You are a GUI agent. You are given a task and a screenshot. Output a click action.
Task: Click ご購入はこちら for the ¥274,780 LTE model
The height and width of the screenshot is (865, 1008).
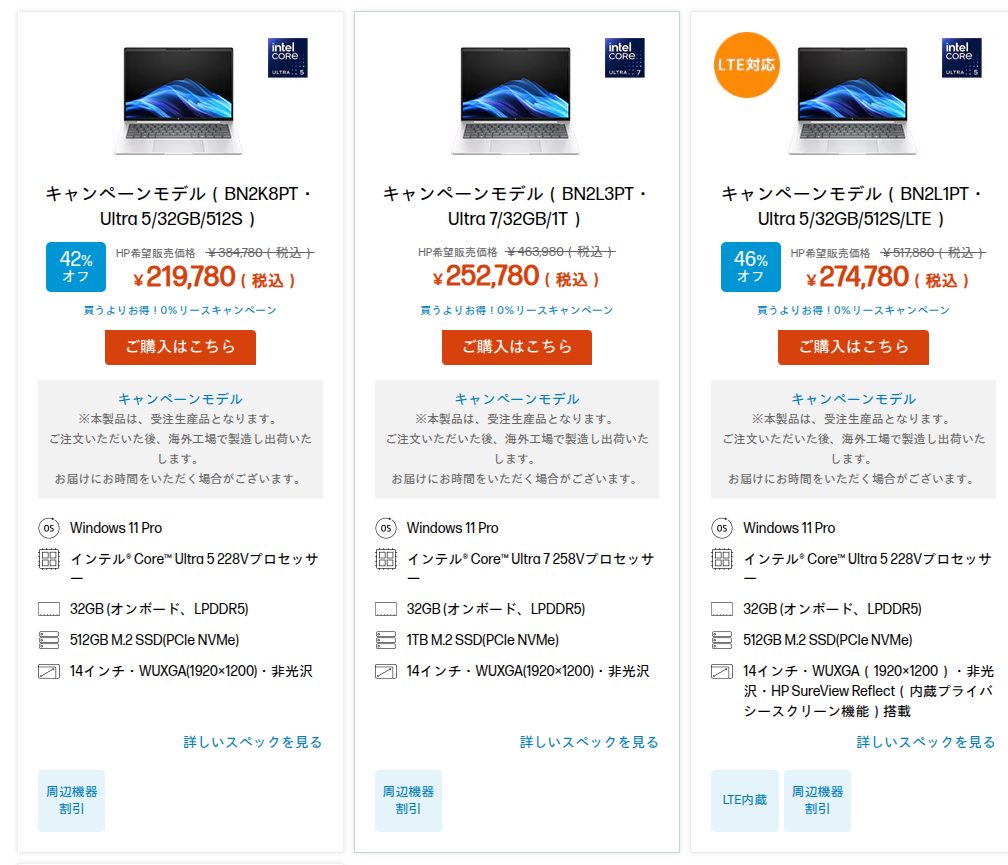[853, 347]
